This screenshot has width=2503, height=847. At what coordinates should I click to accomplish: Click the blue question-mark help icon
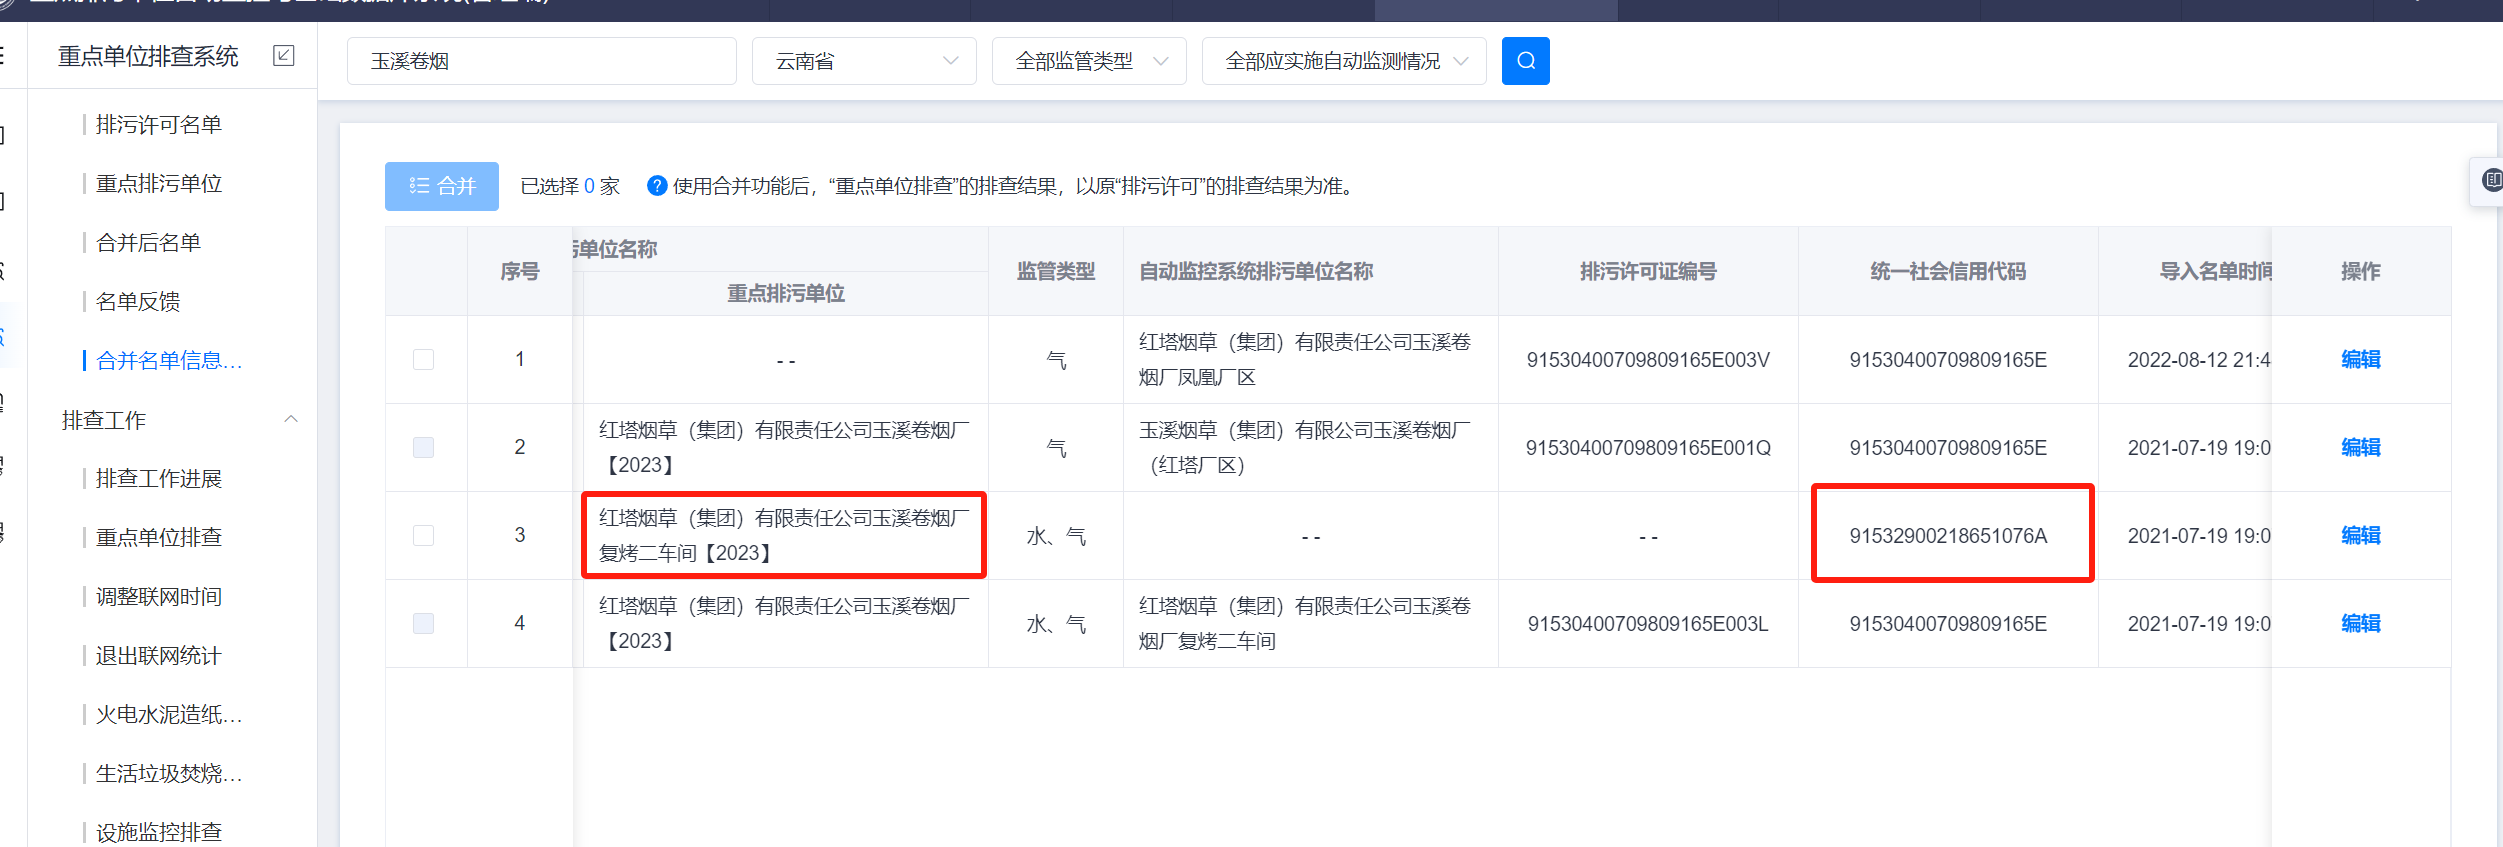click(657, 186)
